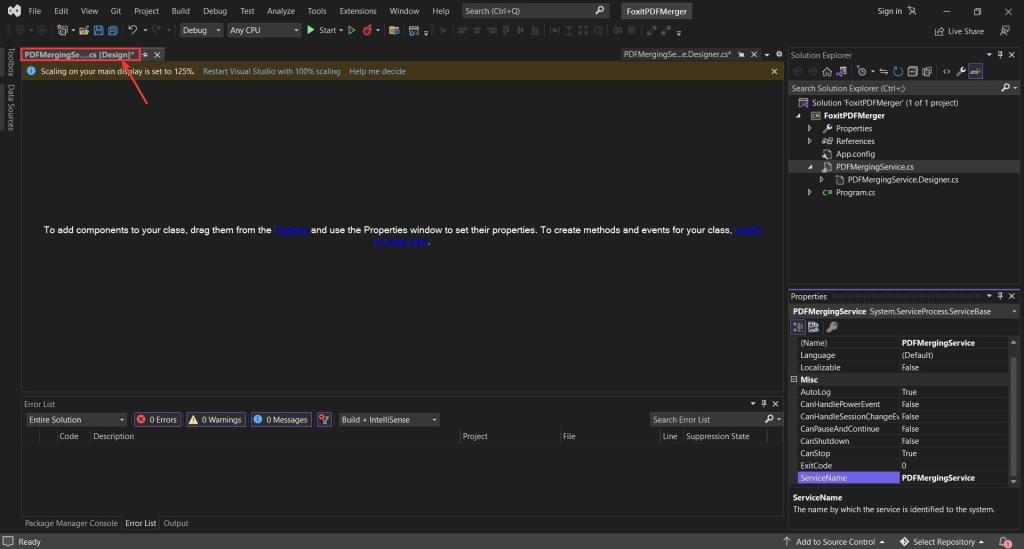Click the Undo arrow icon

pyautogui.click(x=133, y=30)
